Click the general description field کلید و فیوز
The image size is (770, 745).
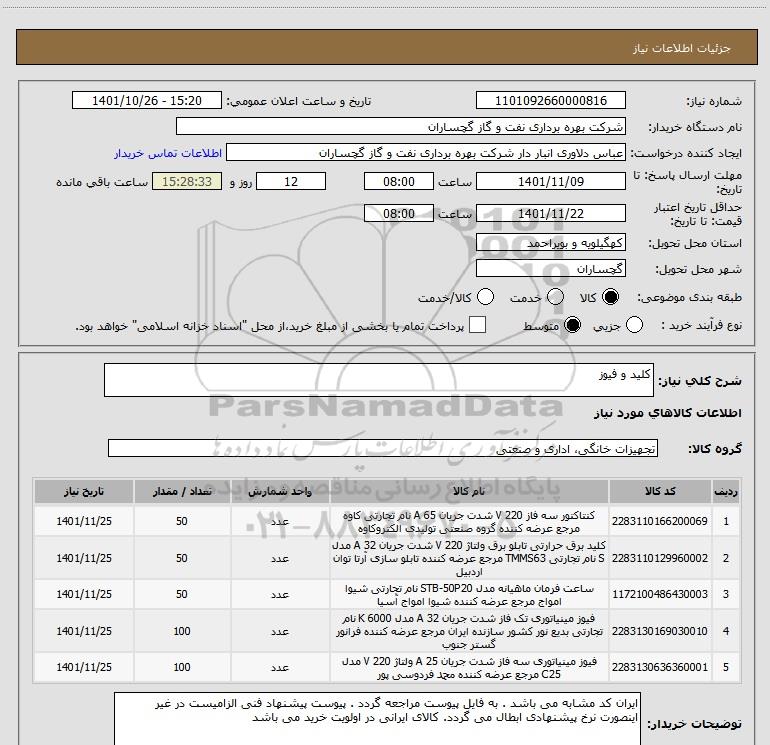379,380
